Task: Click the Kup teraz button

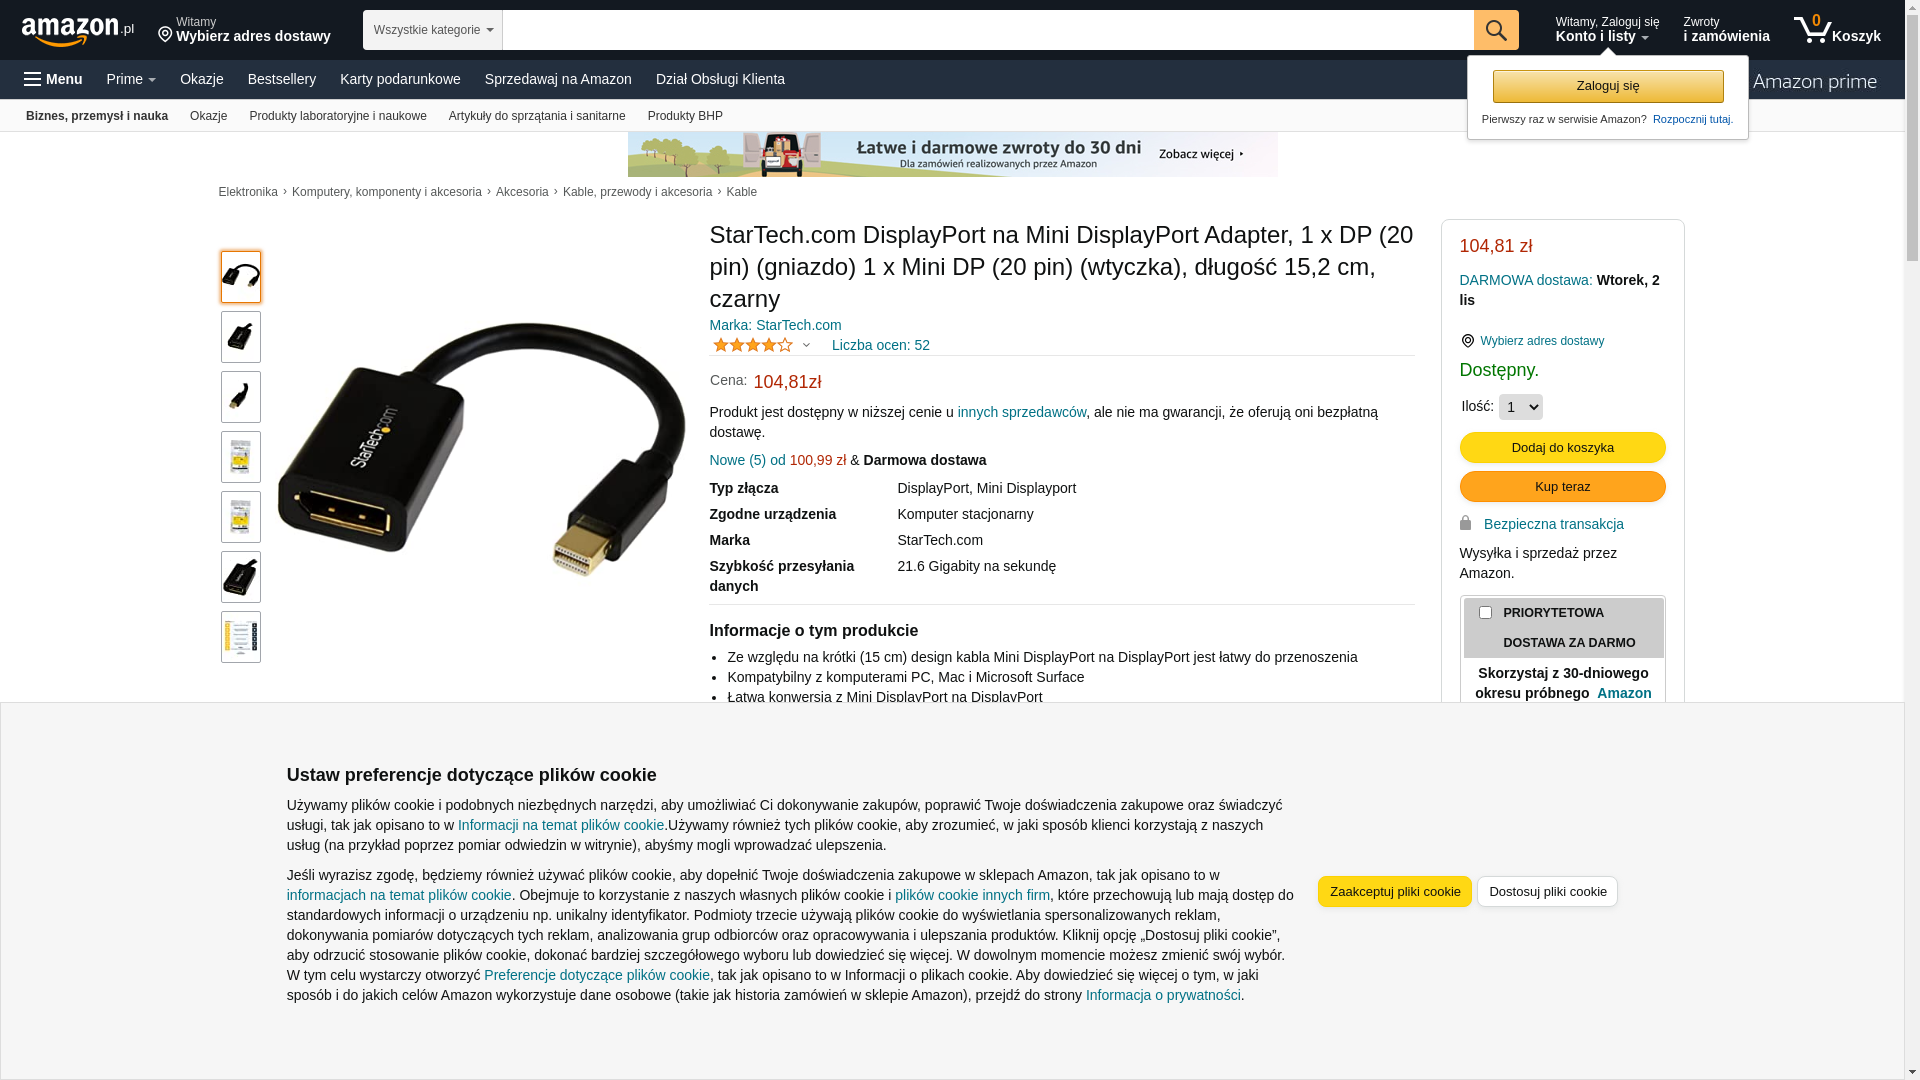Action: click(1562, 486)
